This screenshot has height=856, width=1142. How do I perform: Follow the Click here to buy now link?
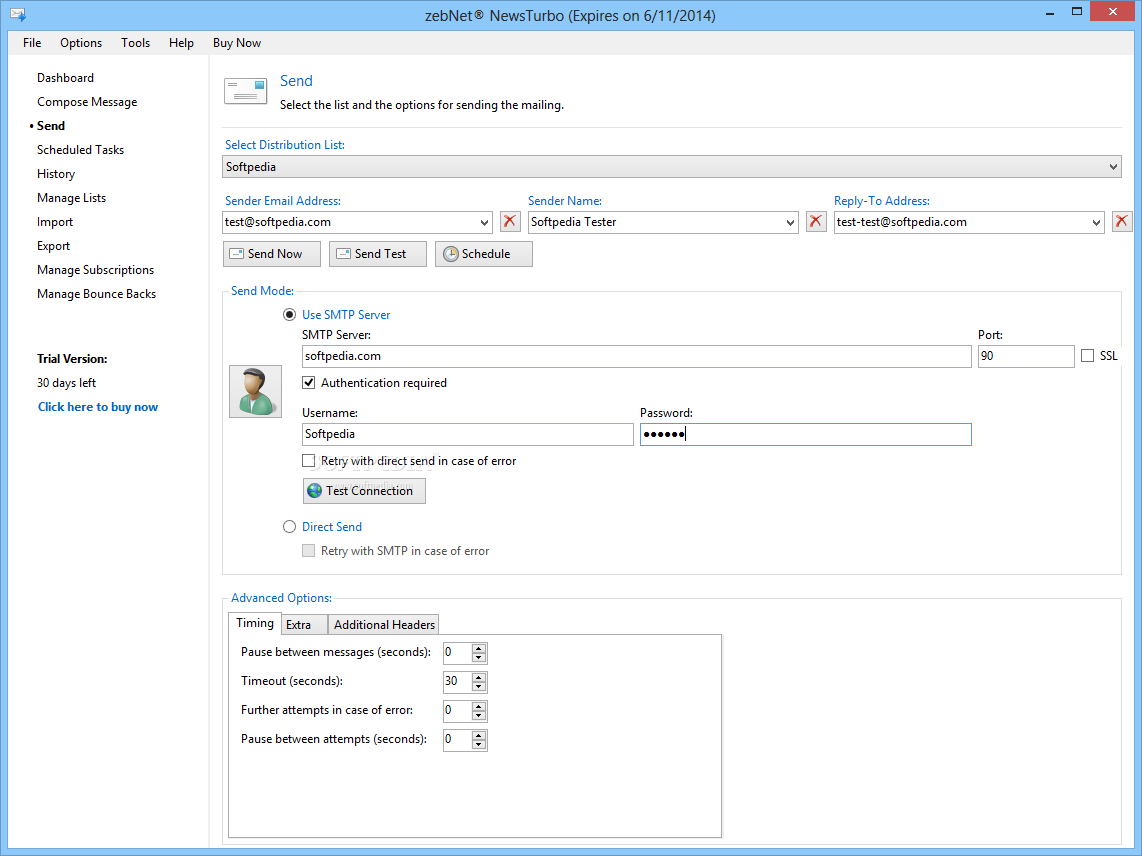[x=98, y=407]
